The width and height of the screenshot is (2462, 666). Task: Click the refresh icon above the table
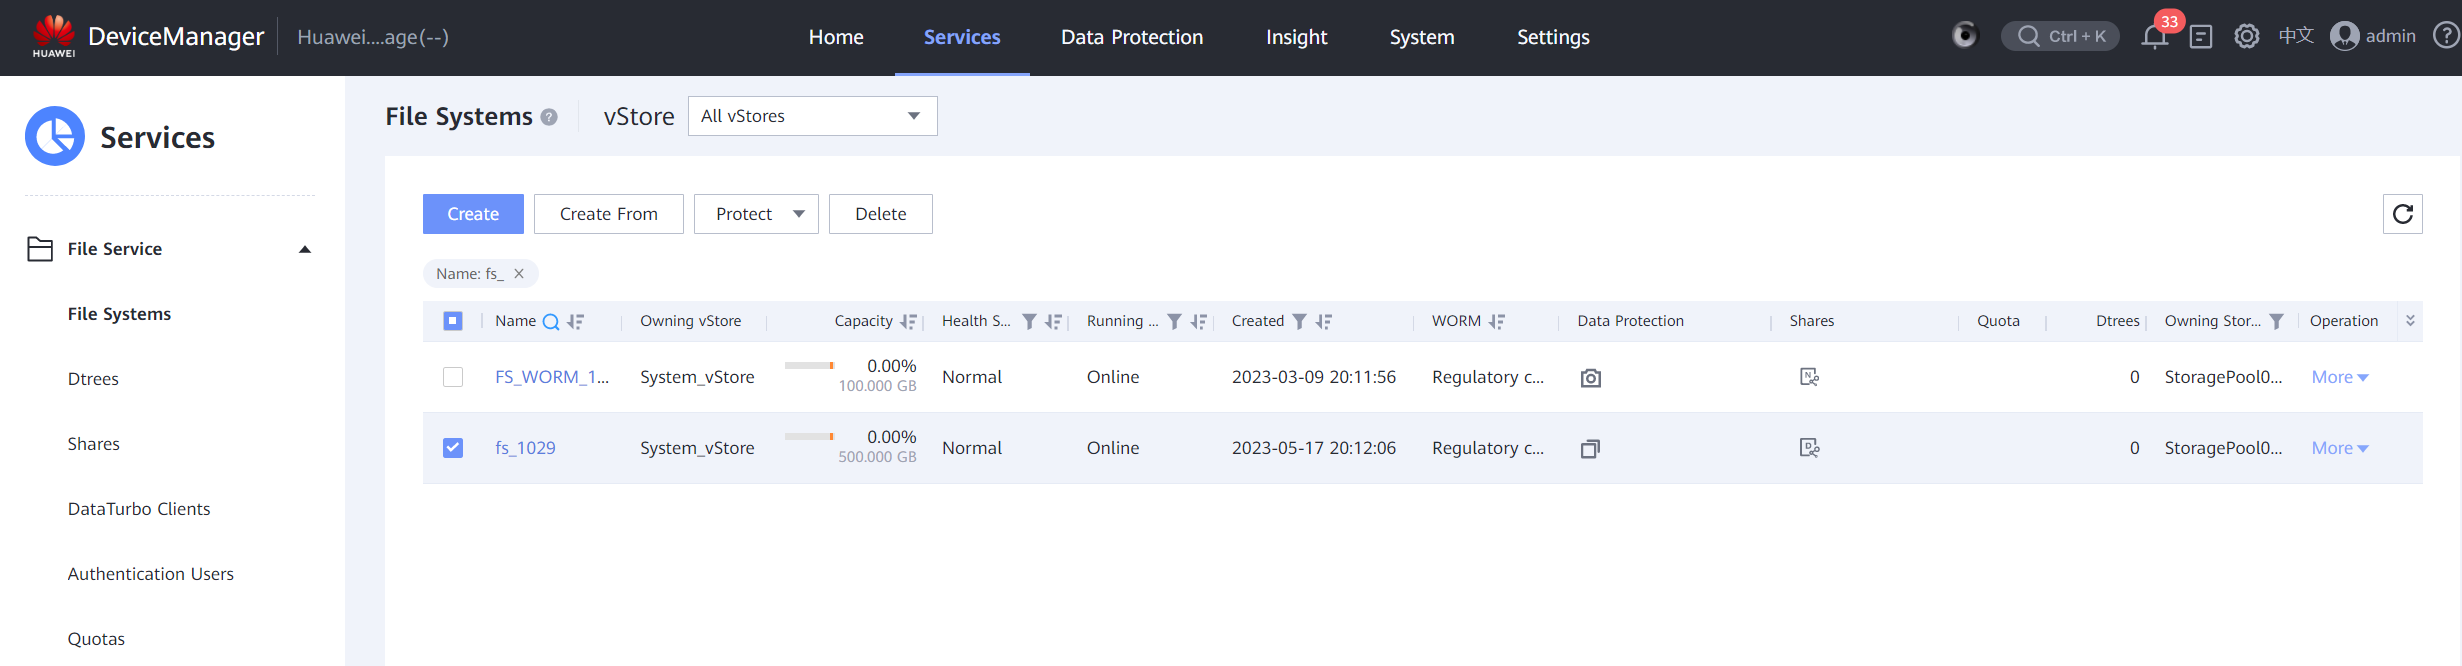(x=2402, y=214)
